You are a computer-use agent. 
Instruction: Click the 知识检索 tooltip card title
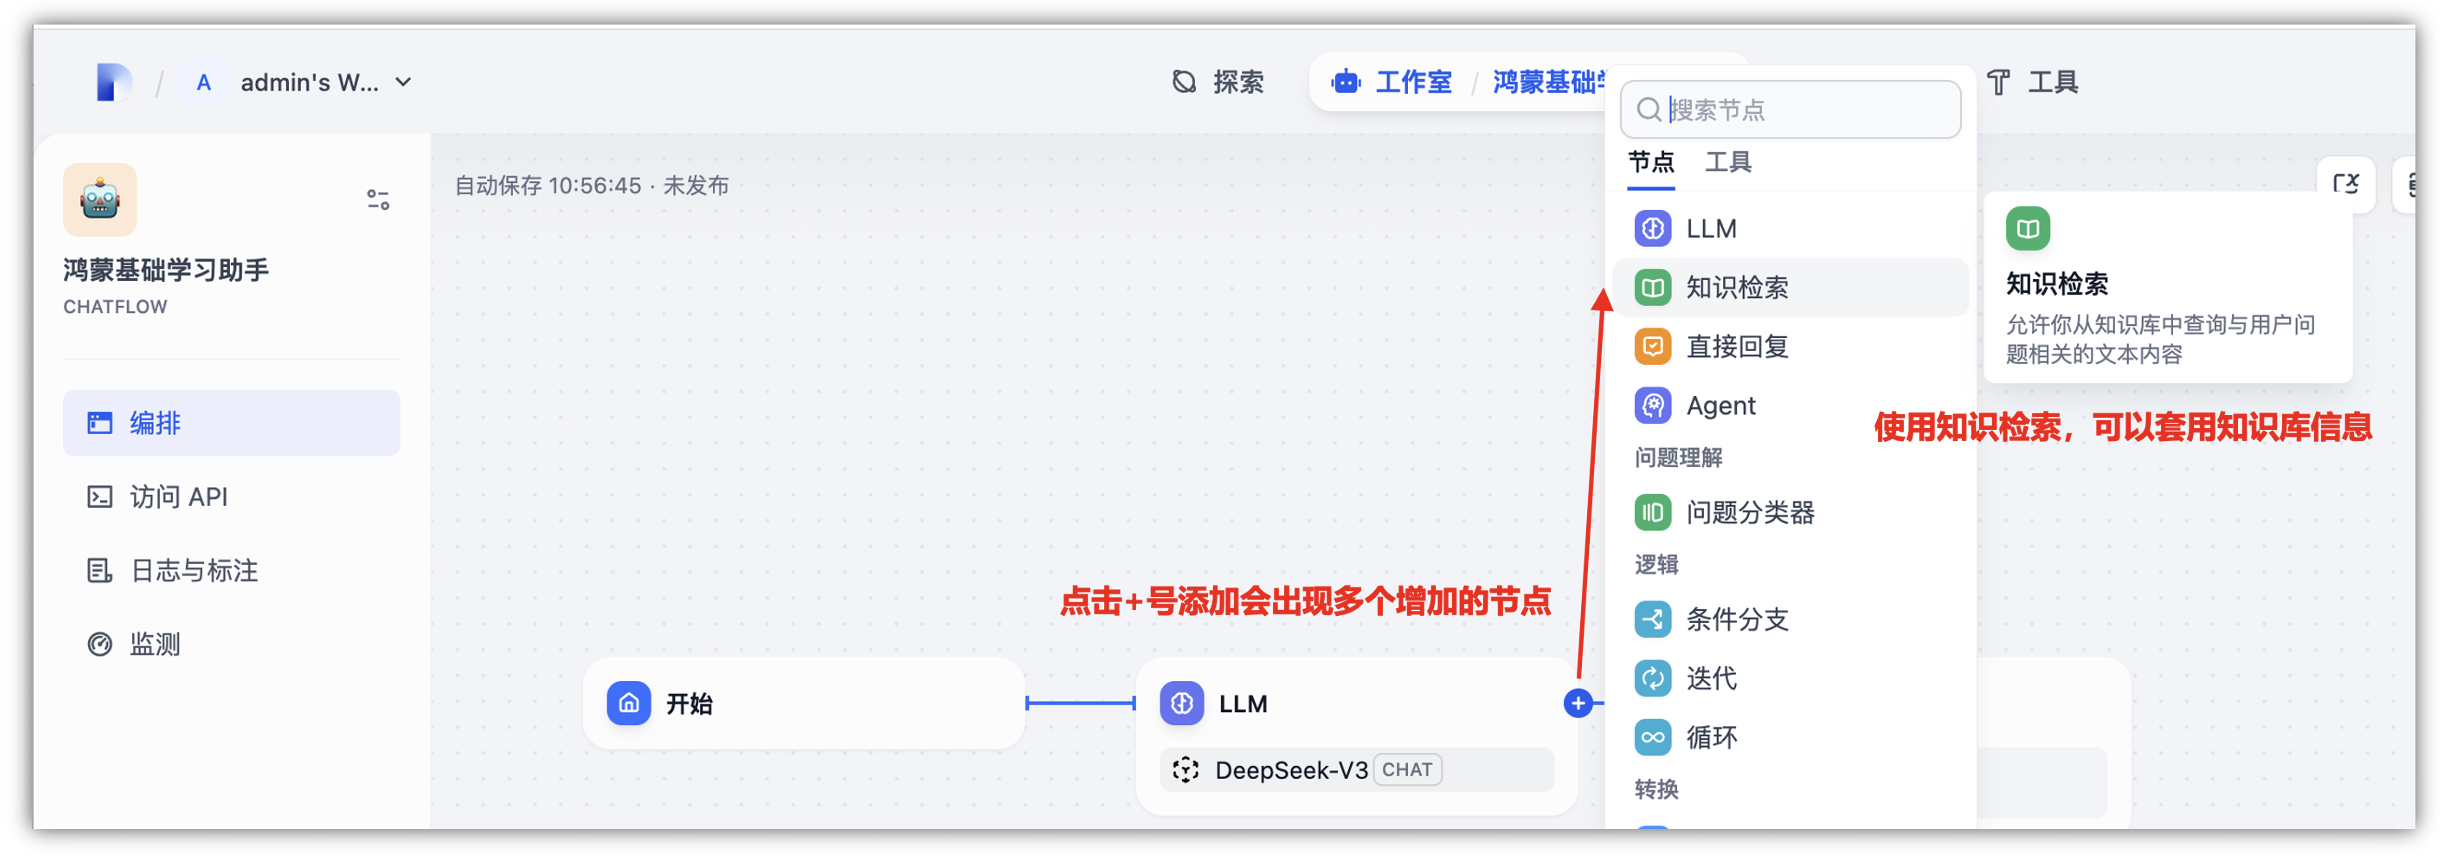(2057, 285)
